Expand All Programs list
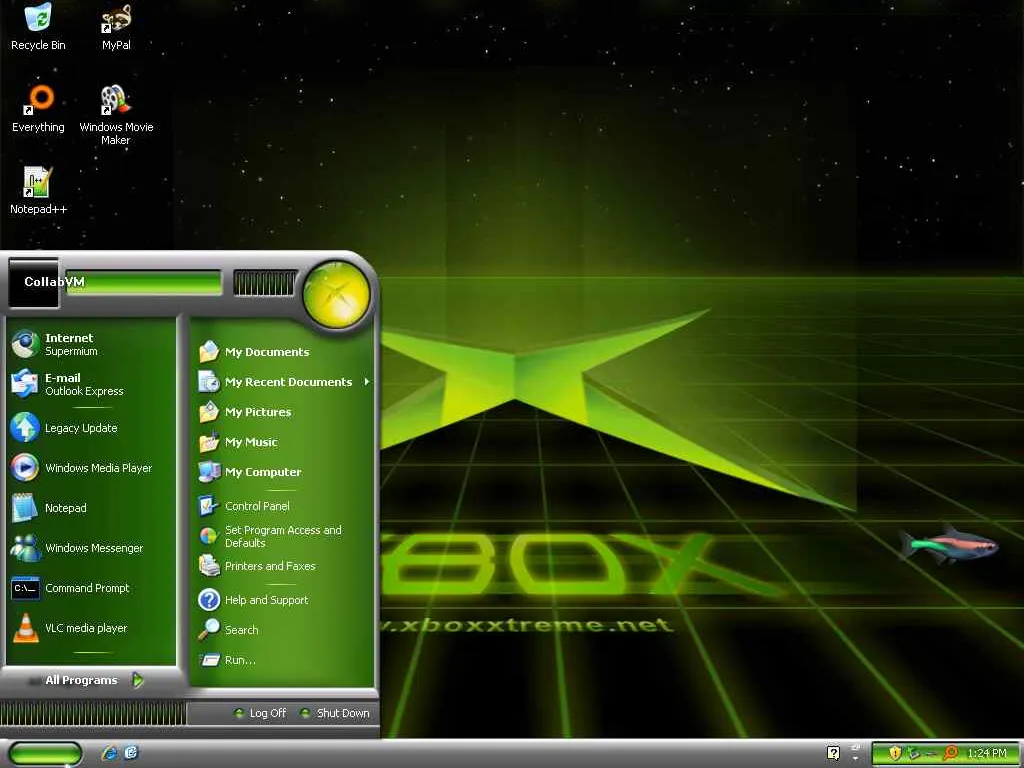1024x768 pixels. coord(91,680)
